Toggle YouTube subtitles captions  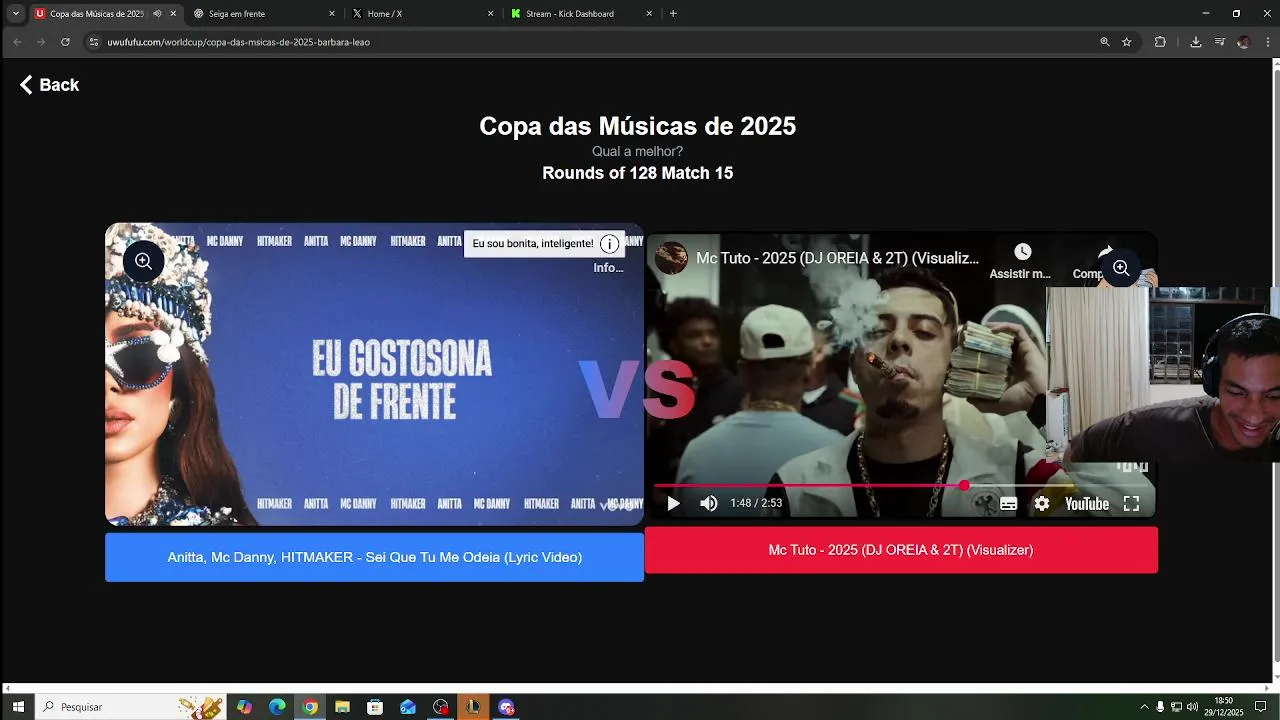coord(1009,504)
